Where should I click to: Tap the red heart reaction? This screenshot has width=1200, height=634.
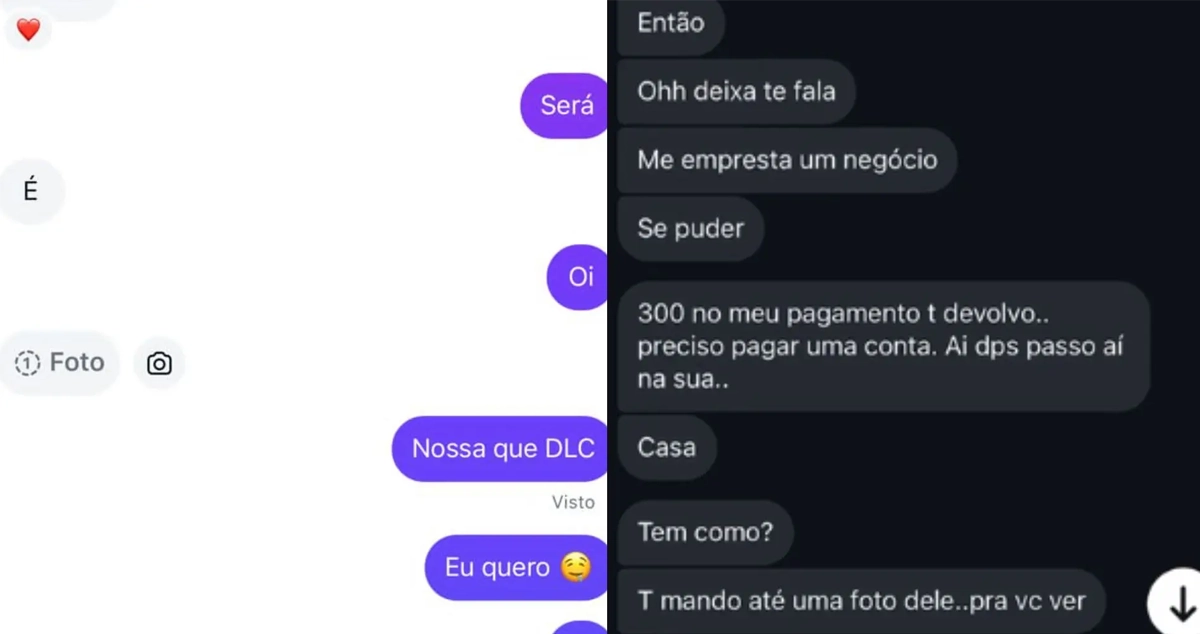pos(28,30)
